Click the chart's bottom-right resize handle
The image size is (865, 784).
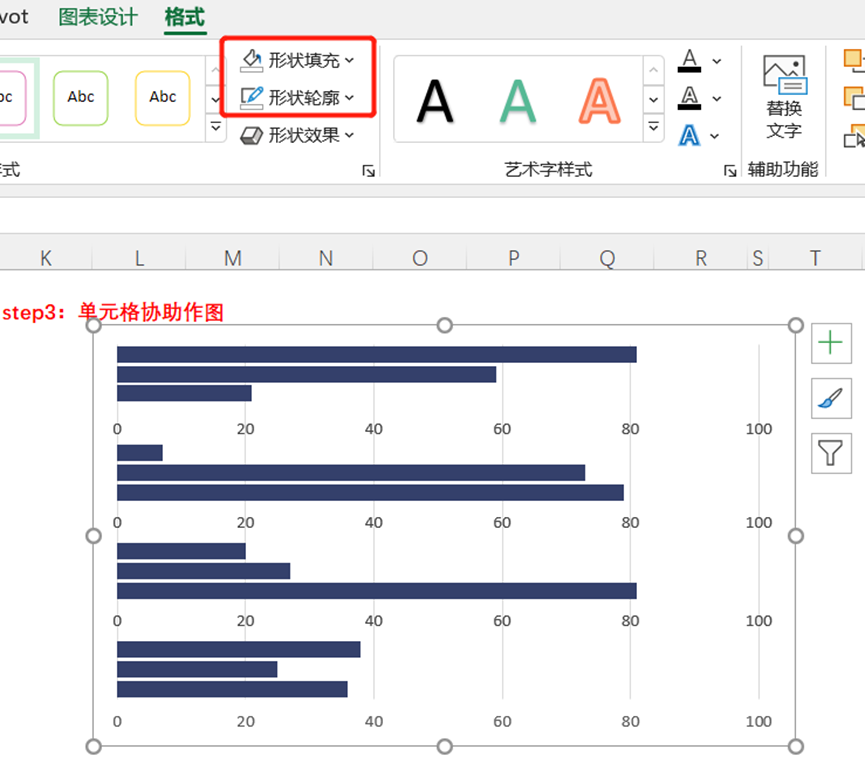click(x=795, y=746)
